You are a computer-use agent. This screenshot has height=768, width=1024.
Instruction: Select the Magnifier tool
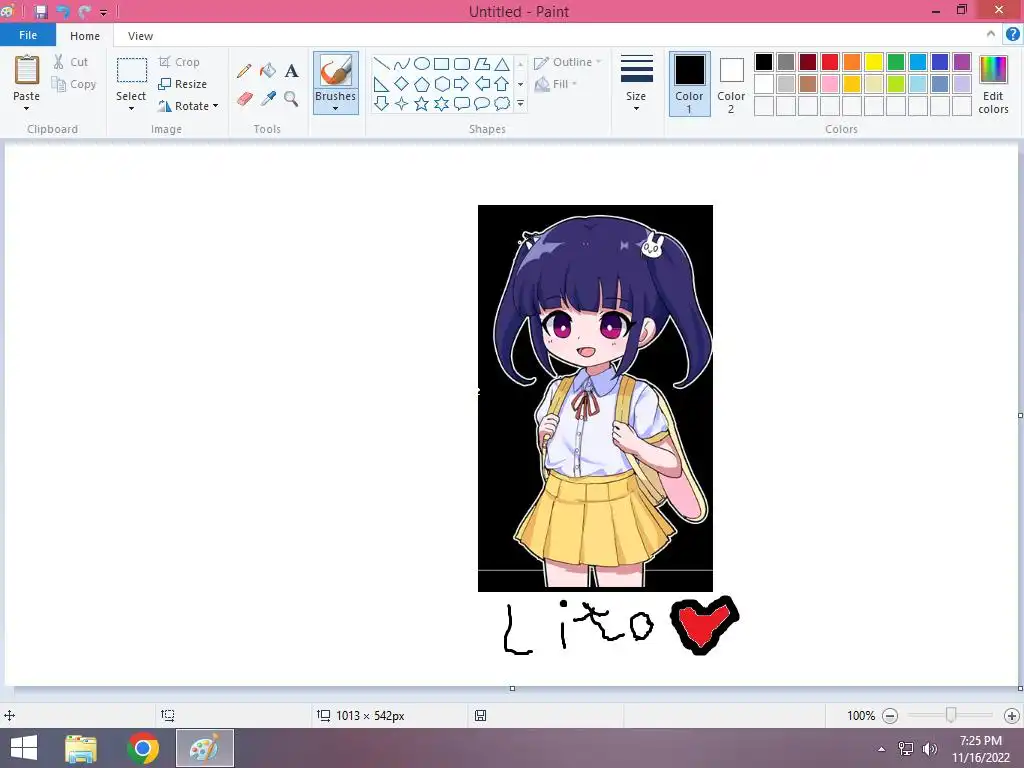291,99
